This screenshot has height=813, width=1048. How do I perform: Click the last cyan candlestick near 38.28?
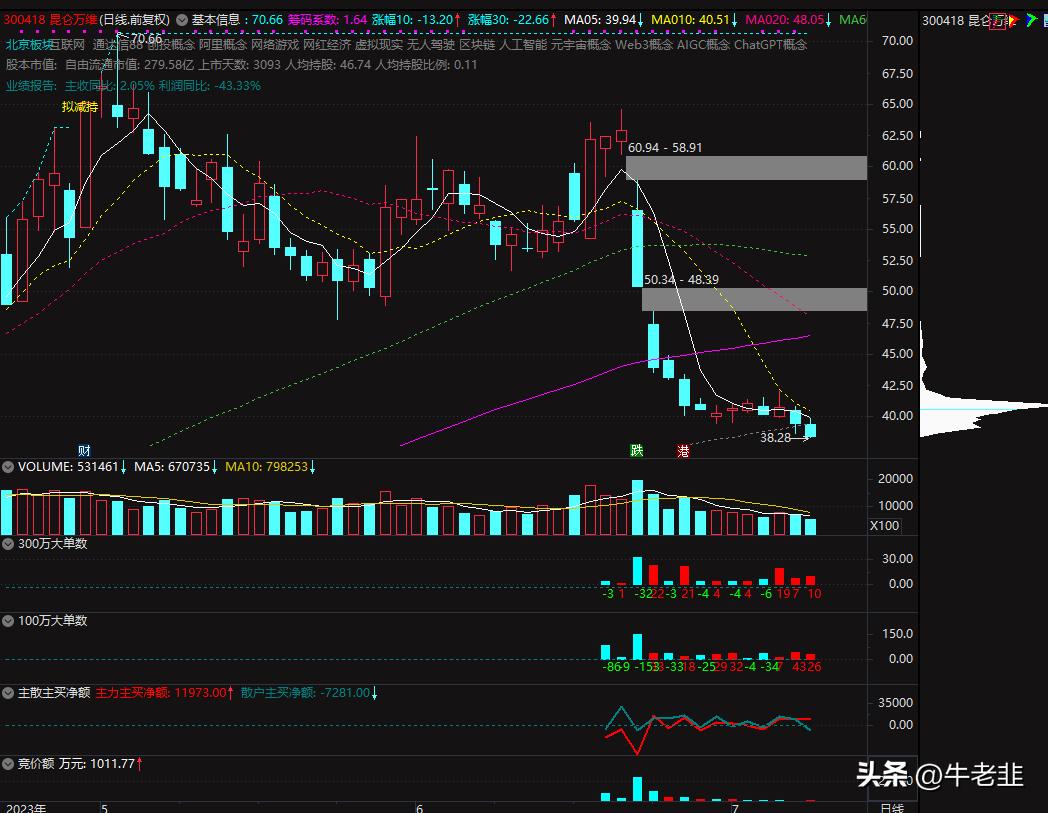pos(810,431)
